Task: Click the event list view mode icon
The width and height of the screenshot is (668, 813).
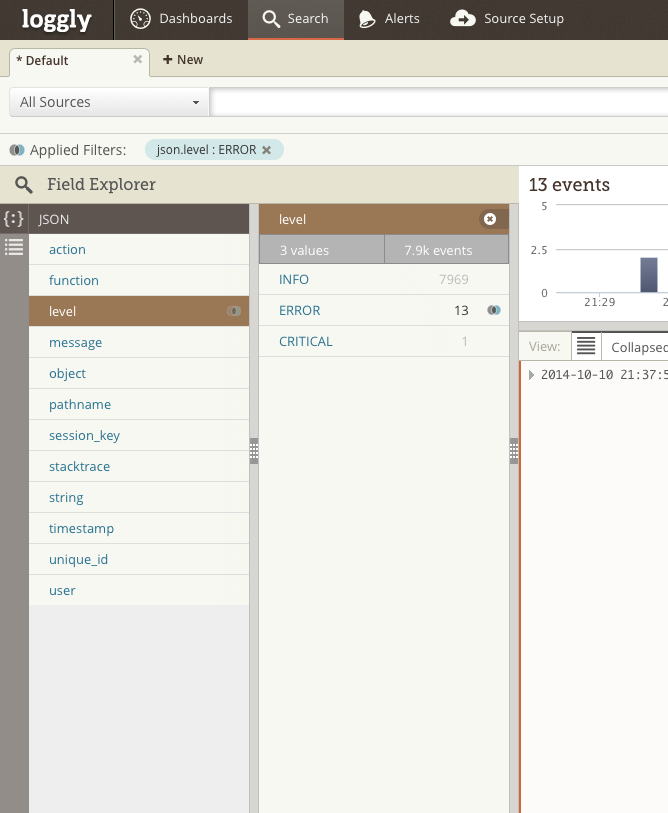Action: (586, 346)
